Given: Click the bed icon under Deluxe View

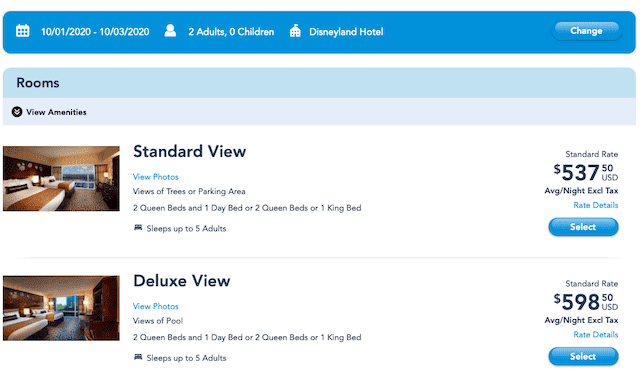Looking at the screenshot, I should pyautogui.click(x=138, y=357).
